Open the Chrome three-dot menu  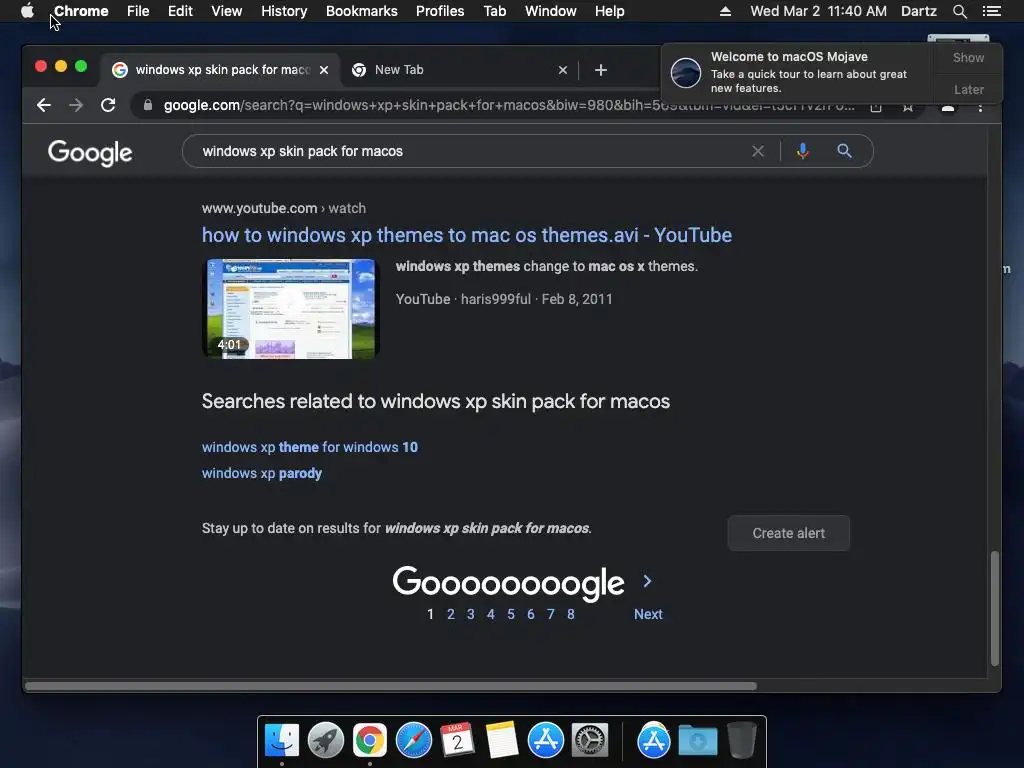pos(980,106)
